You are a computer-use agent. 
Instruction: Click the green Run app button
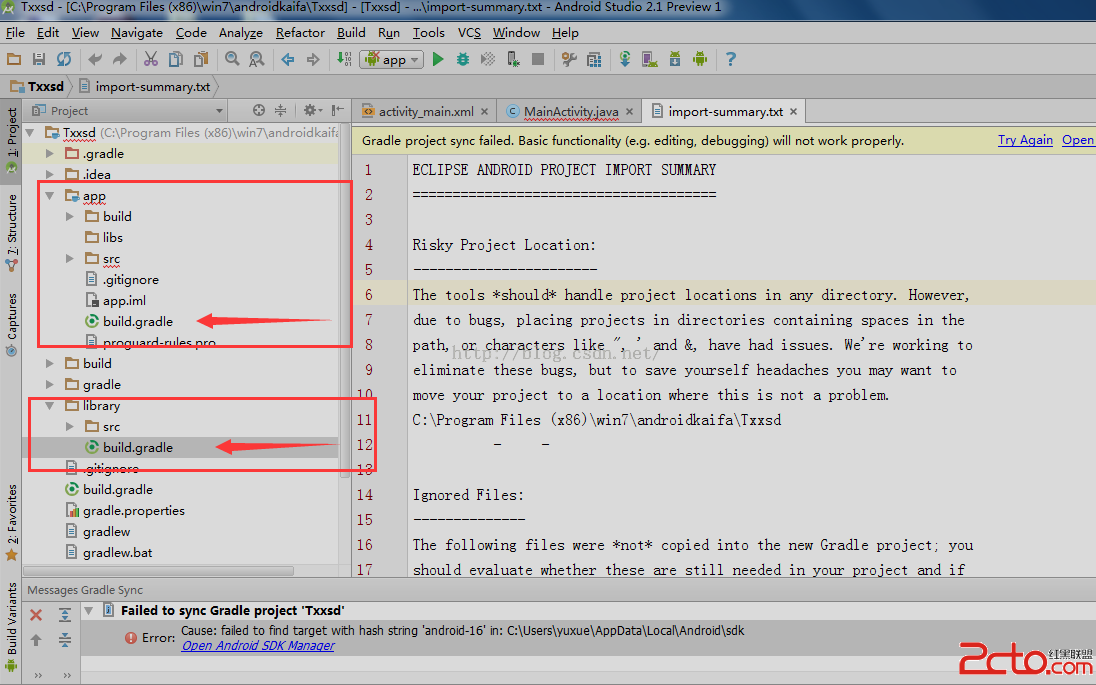[437, 60]
